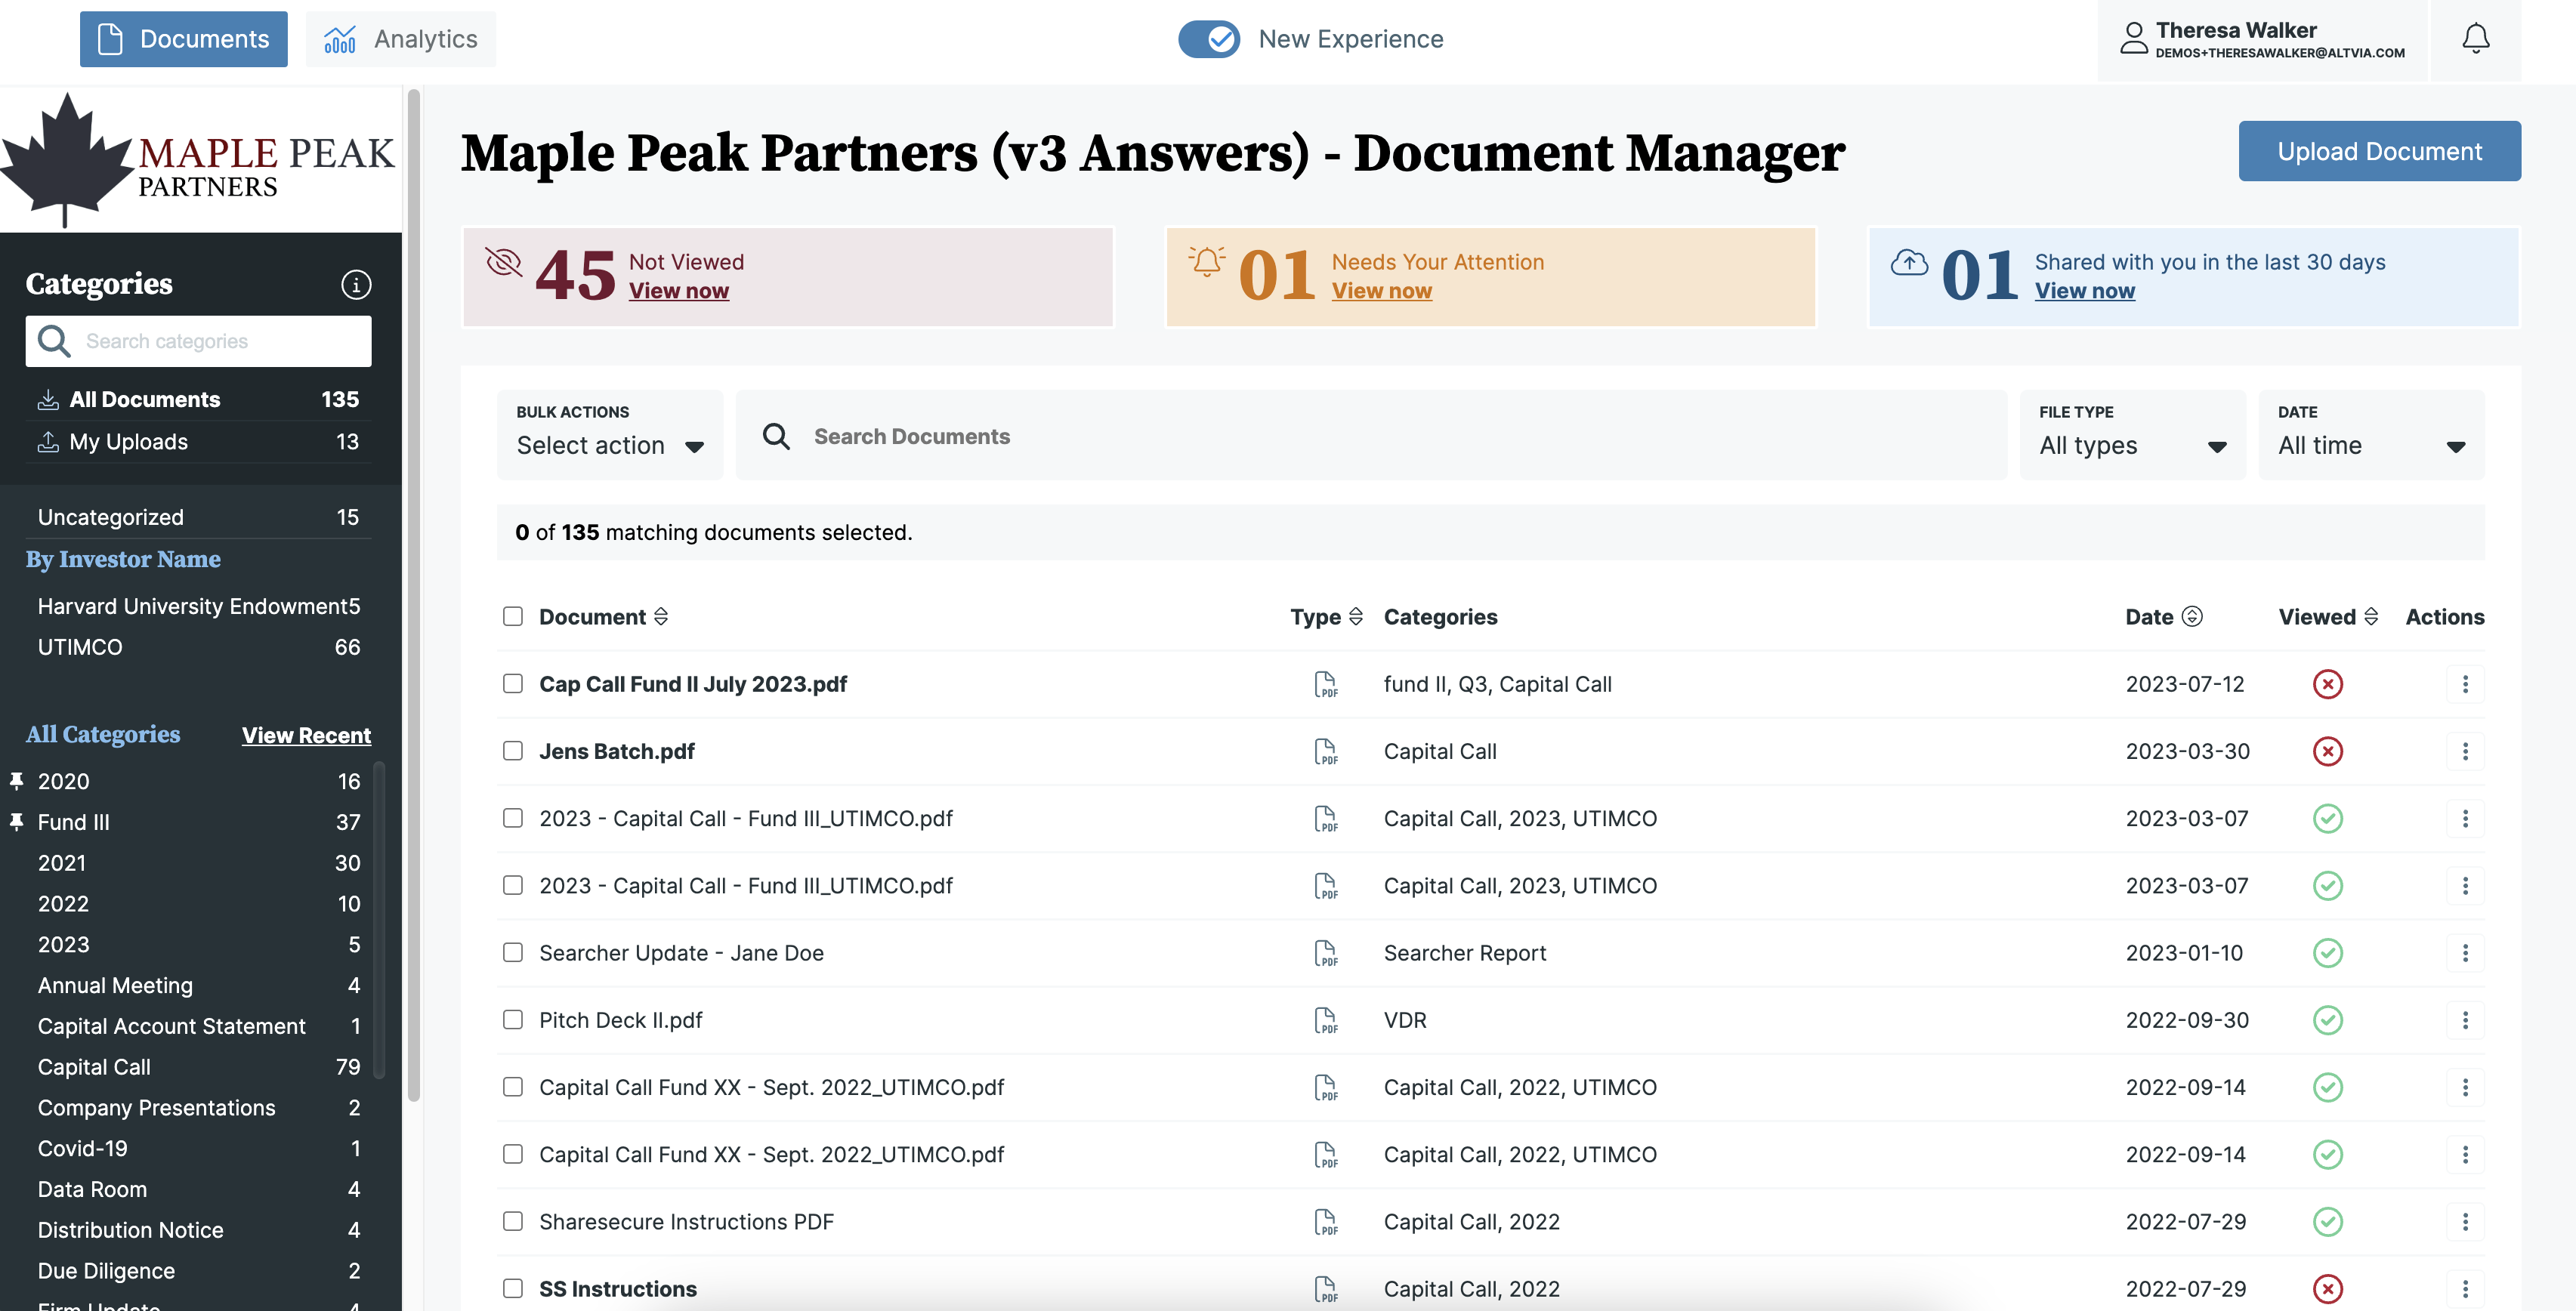Open the Bulk Actions Select action dropdown
This screenshot has width=2576, height=1311.
610,435
